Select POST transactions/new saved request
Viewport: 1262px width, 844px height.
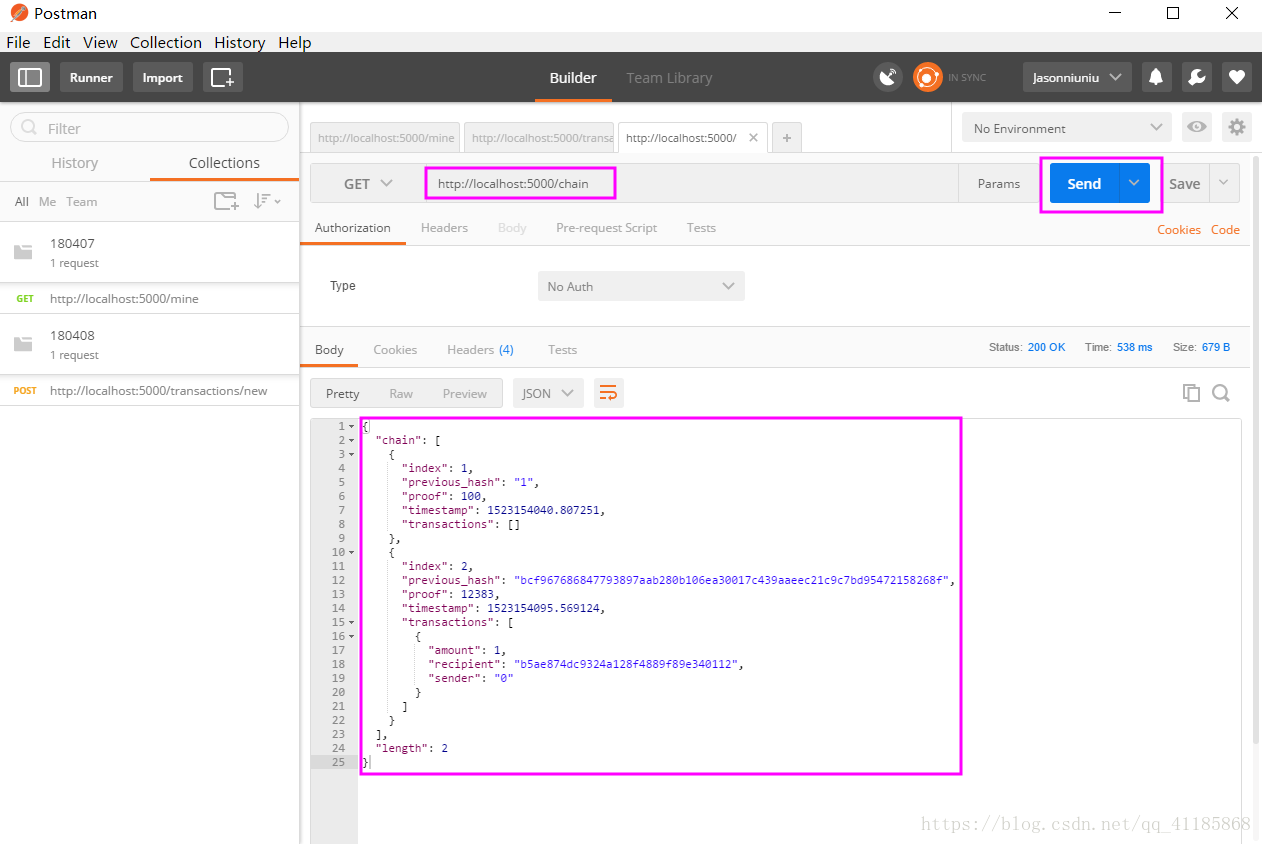click(x=150, y=390)
